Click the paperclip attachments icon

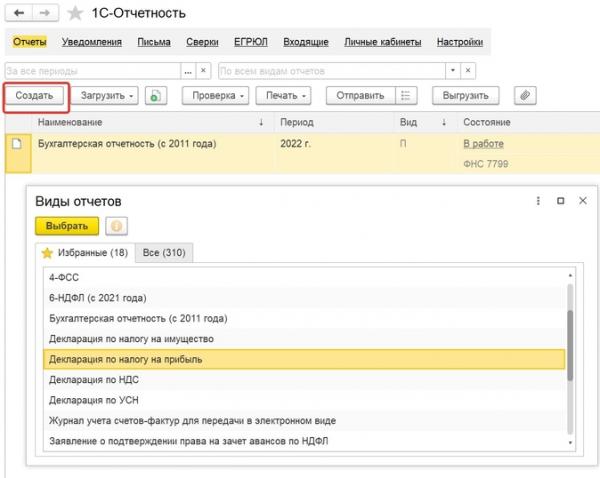tap(525, 96)
